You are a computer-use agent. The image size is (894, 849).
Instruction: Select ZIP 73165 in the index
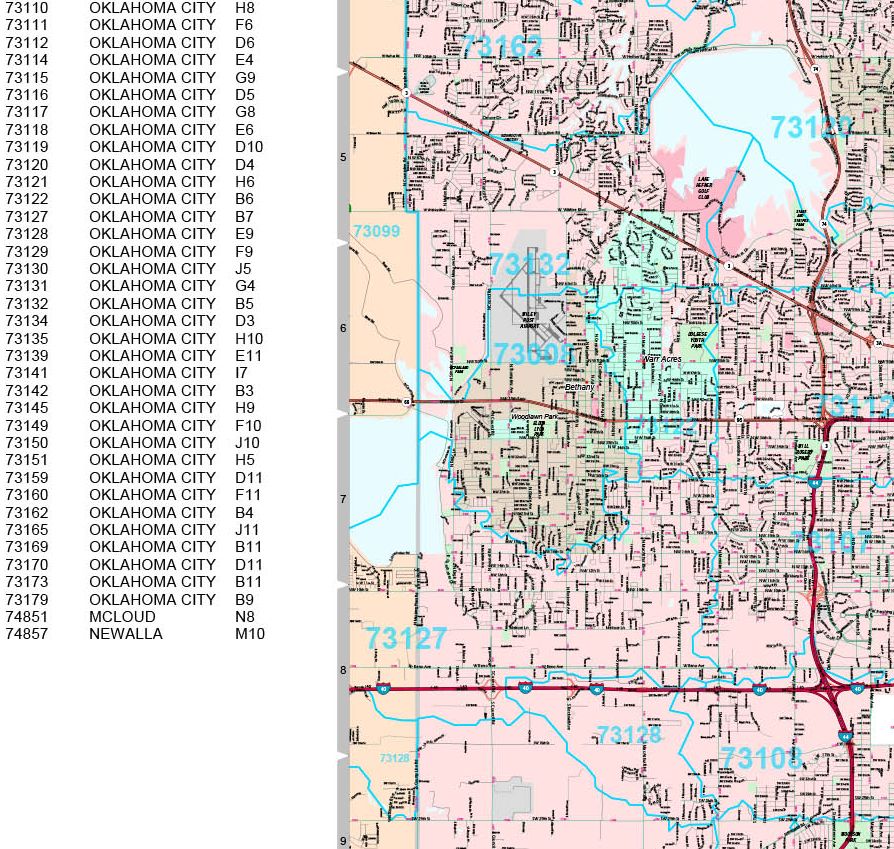click(27, 530)
